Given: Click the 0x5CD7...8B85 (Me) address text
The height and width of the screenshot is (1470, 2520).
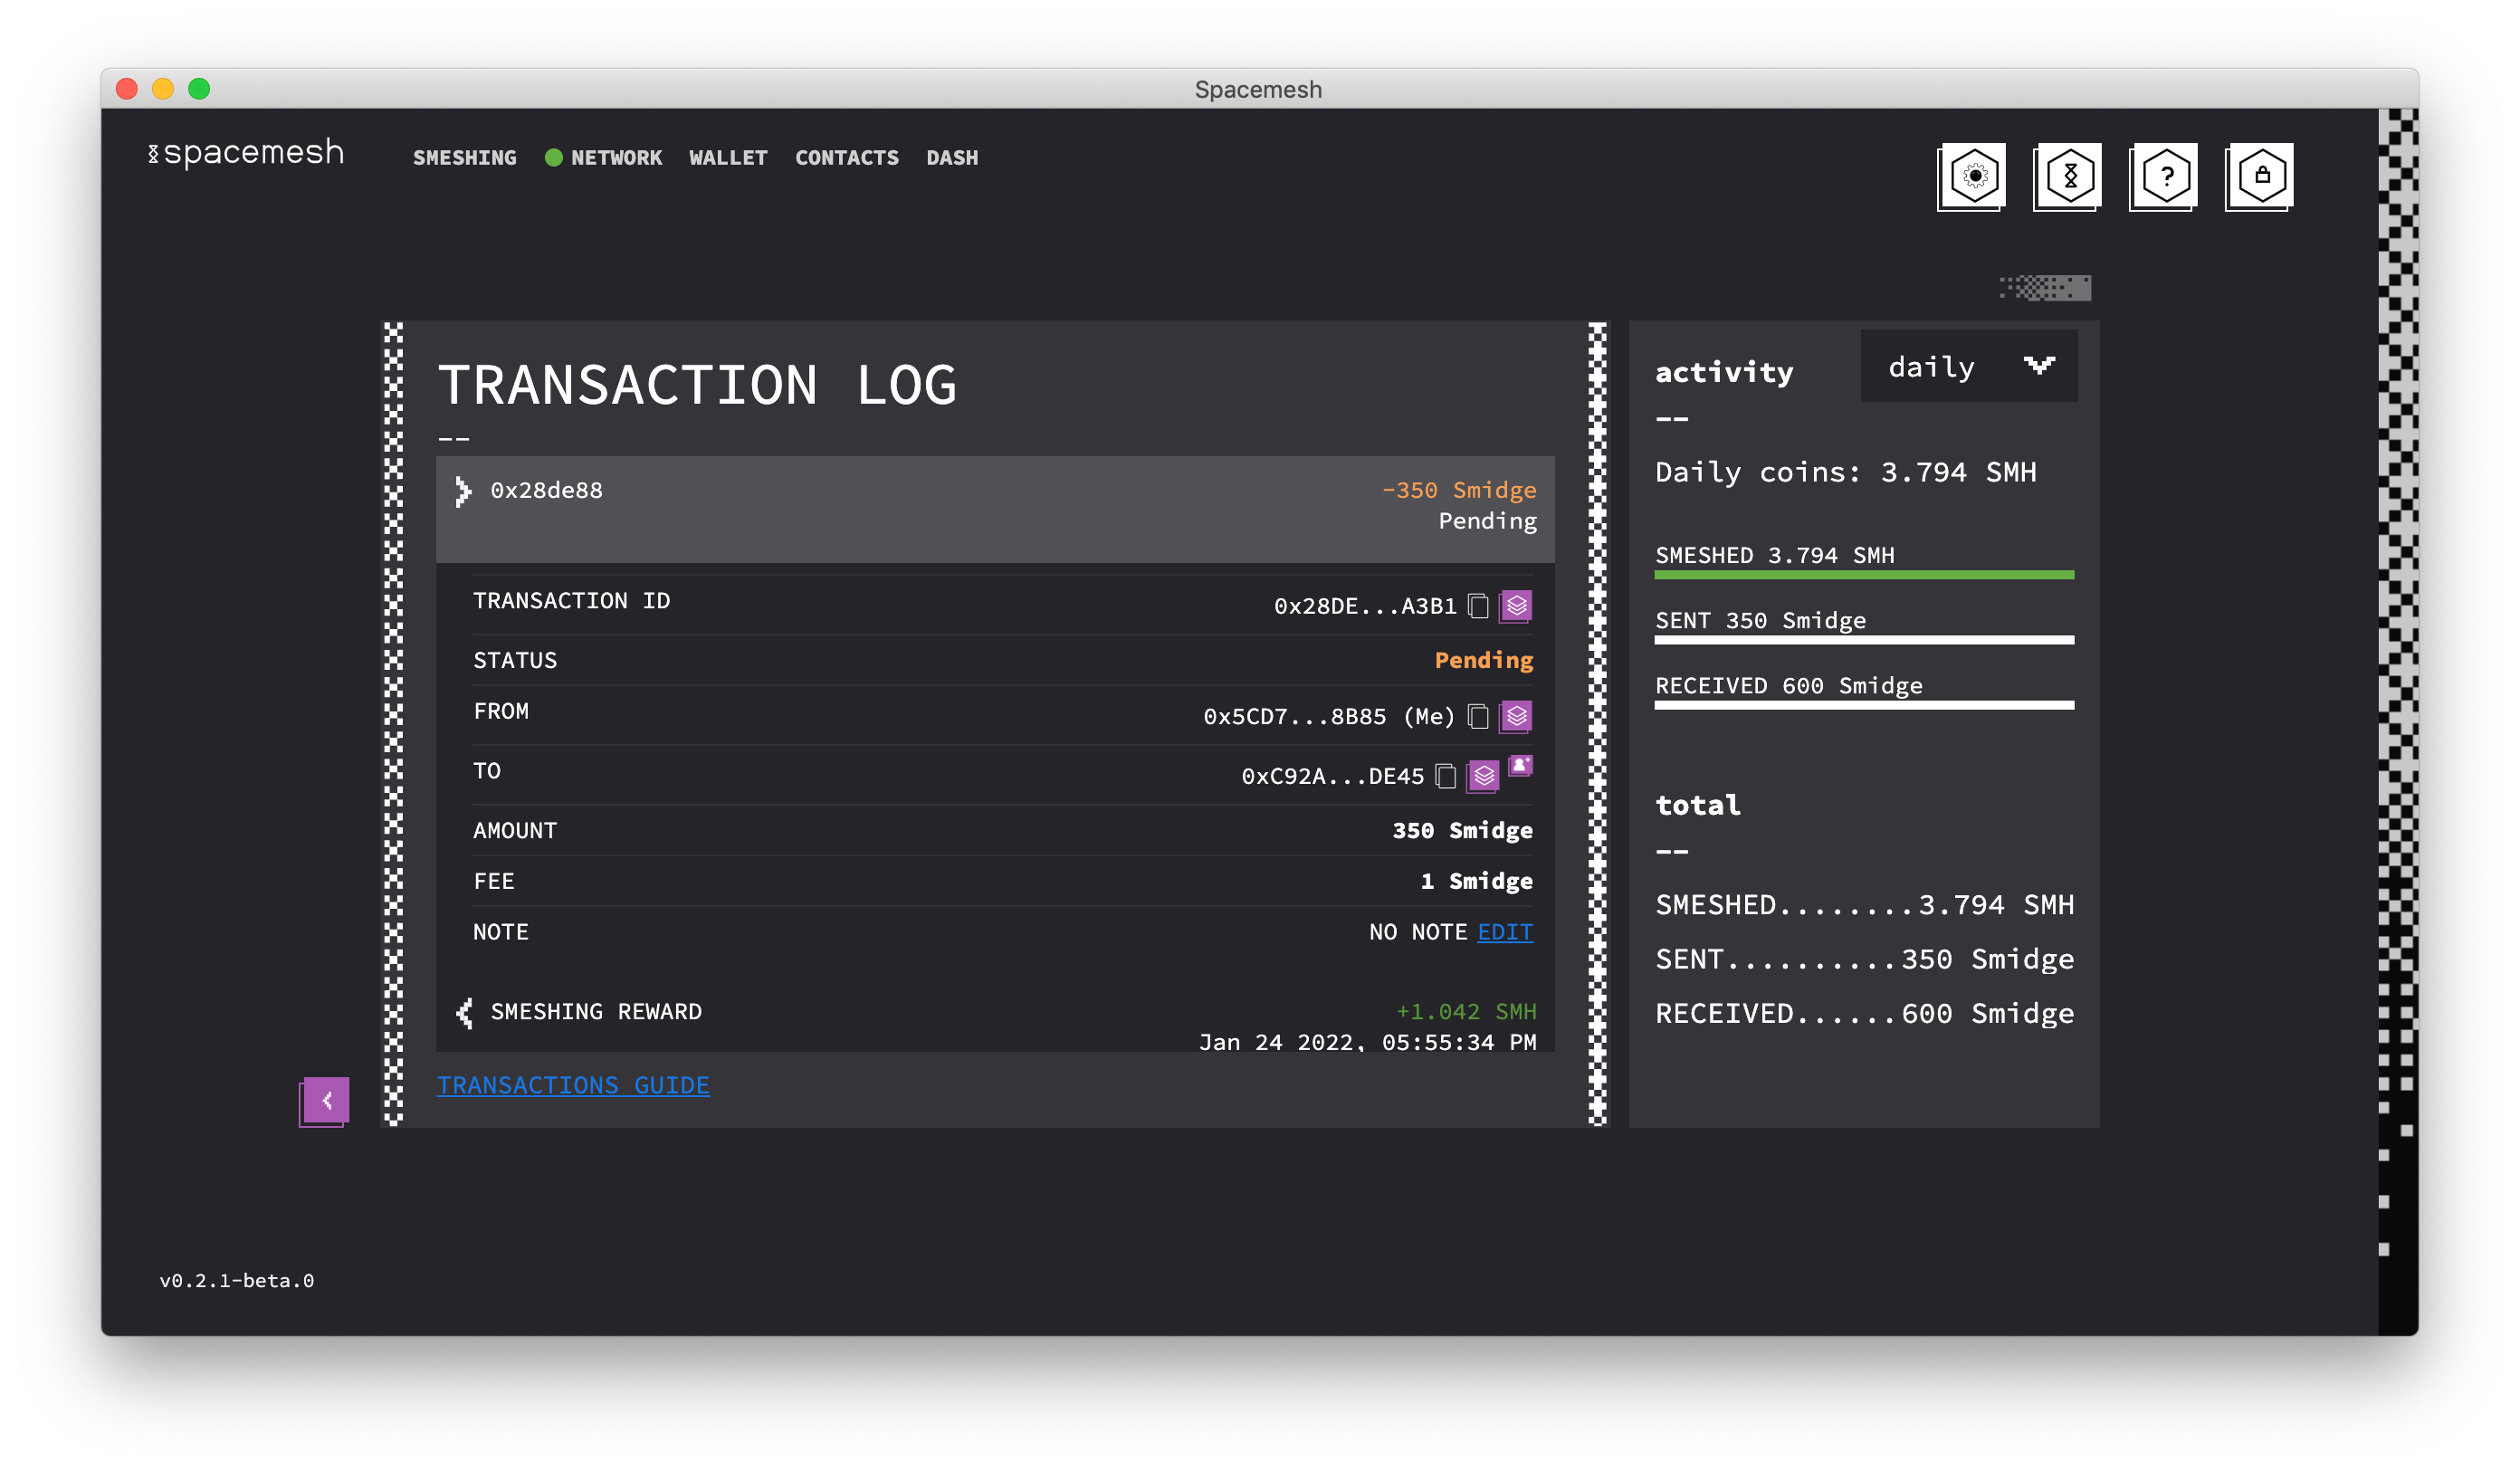Looking at the screenshot, I should (1329, 716).
